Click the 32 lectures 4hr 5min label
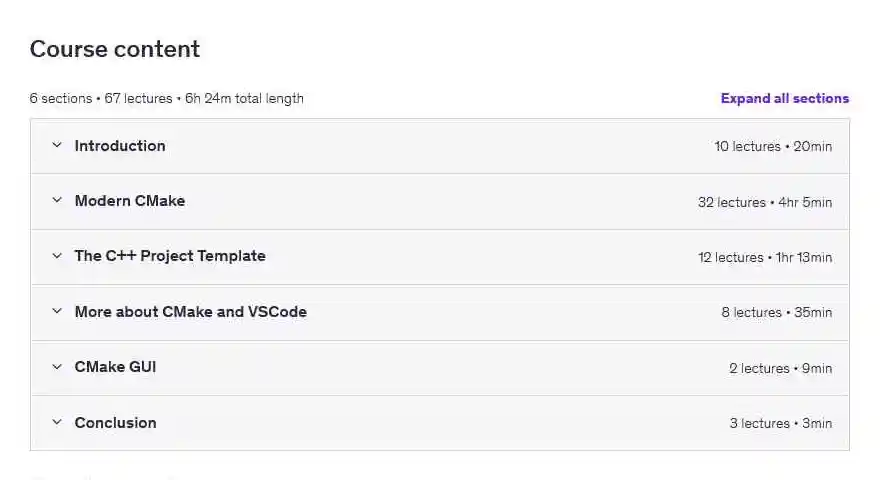 point(765,202)
